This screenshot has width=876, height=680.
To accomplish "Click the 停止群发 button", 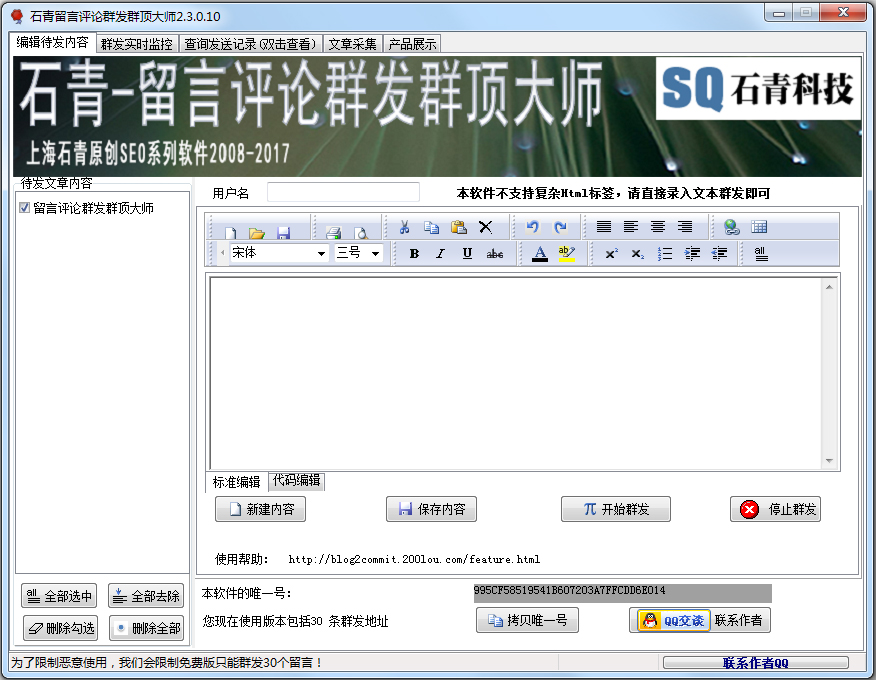I will [x=775, y=509].
